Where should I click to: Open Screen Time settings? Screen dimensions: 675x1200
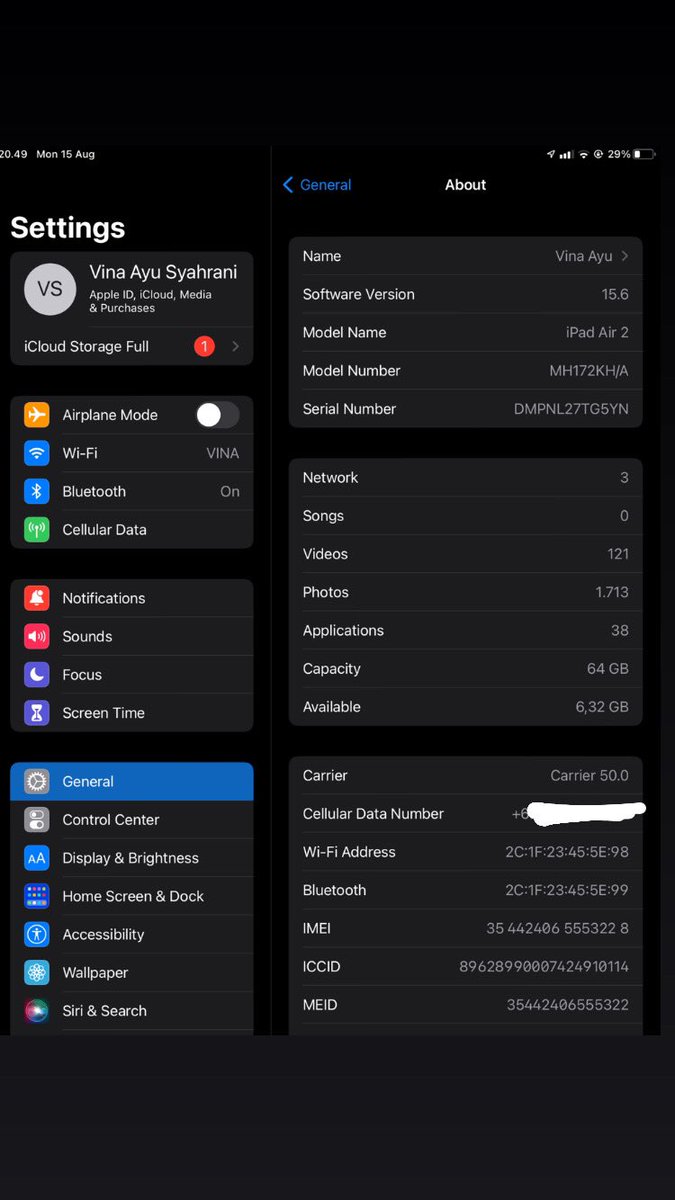[132, 713]
